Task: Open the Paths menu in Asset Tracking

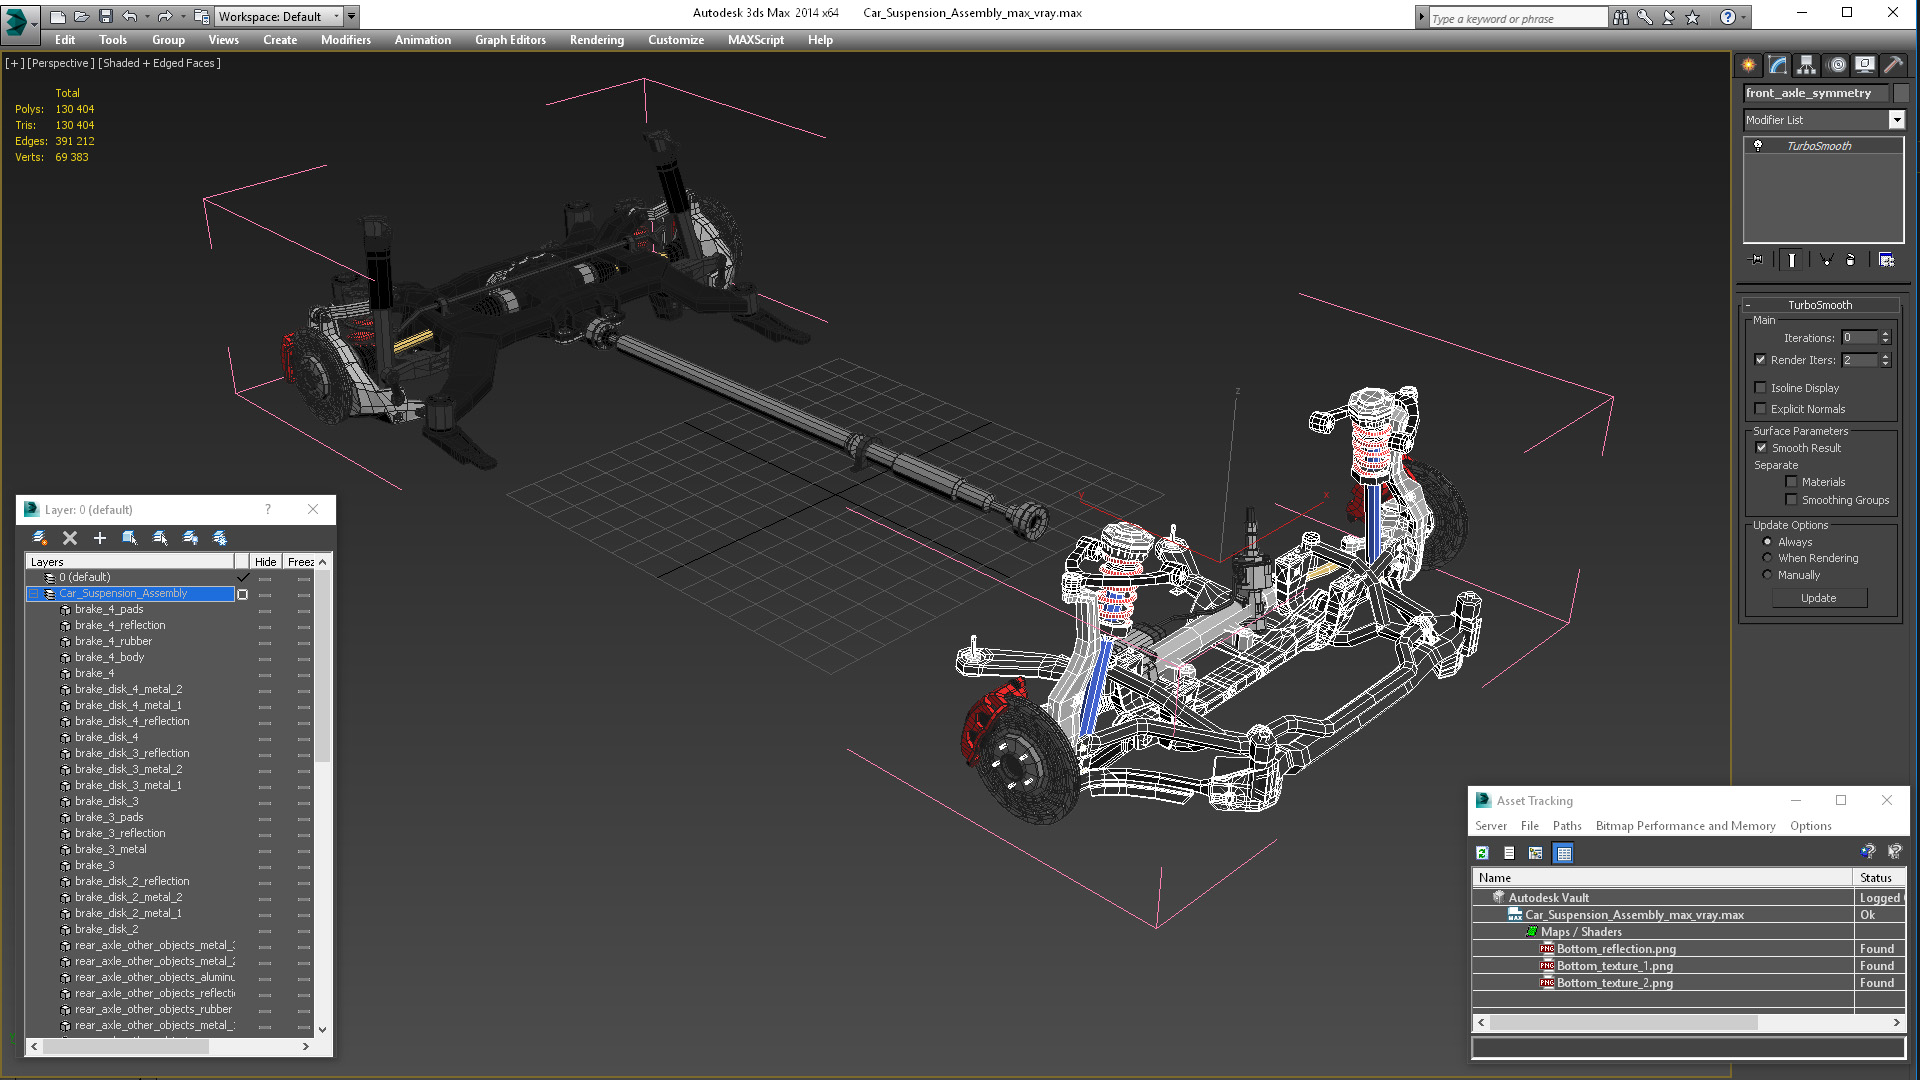Action: click(1567, 826)
